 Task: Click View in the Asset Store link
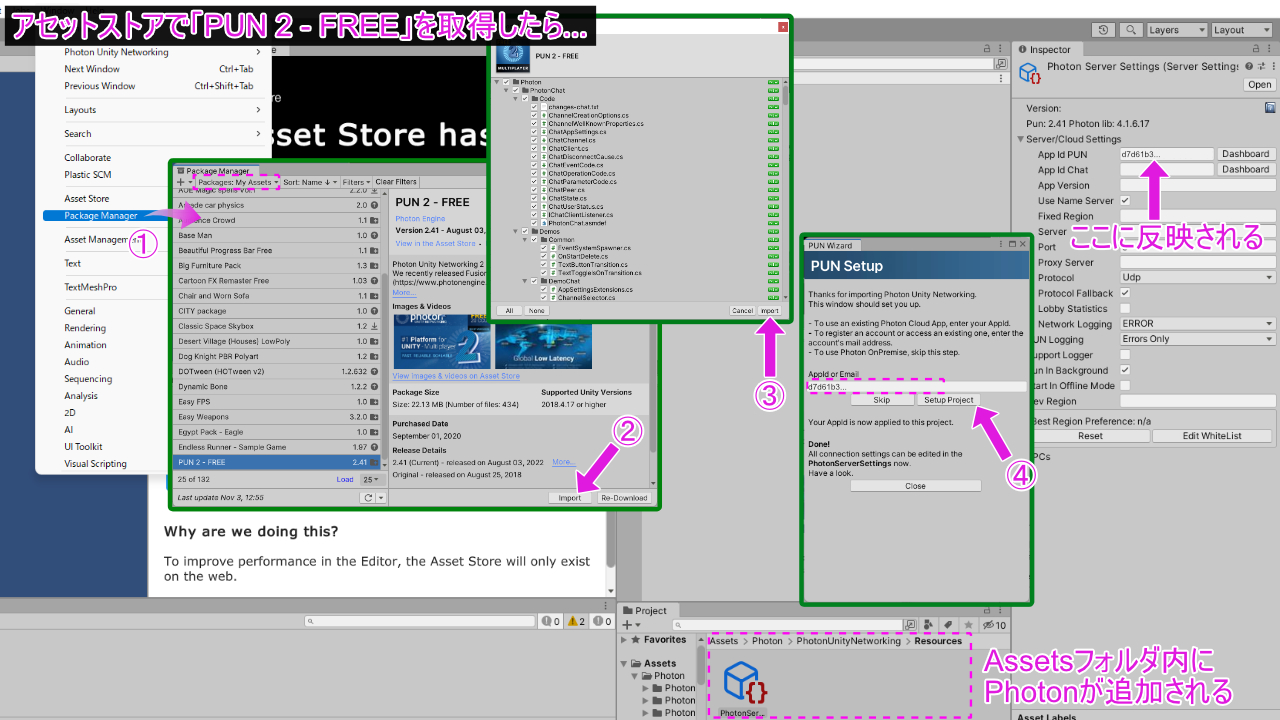(435, 244)
